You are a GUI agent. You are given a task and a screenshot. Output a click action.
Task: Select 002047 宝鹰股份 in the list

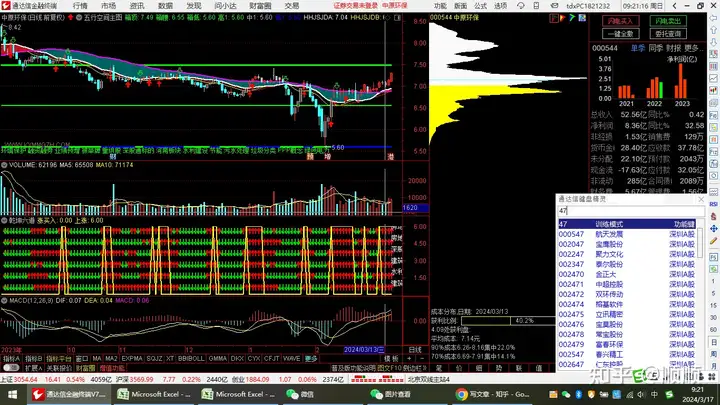pyautogui.click(x=626, y=244)
